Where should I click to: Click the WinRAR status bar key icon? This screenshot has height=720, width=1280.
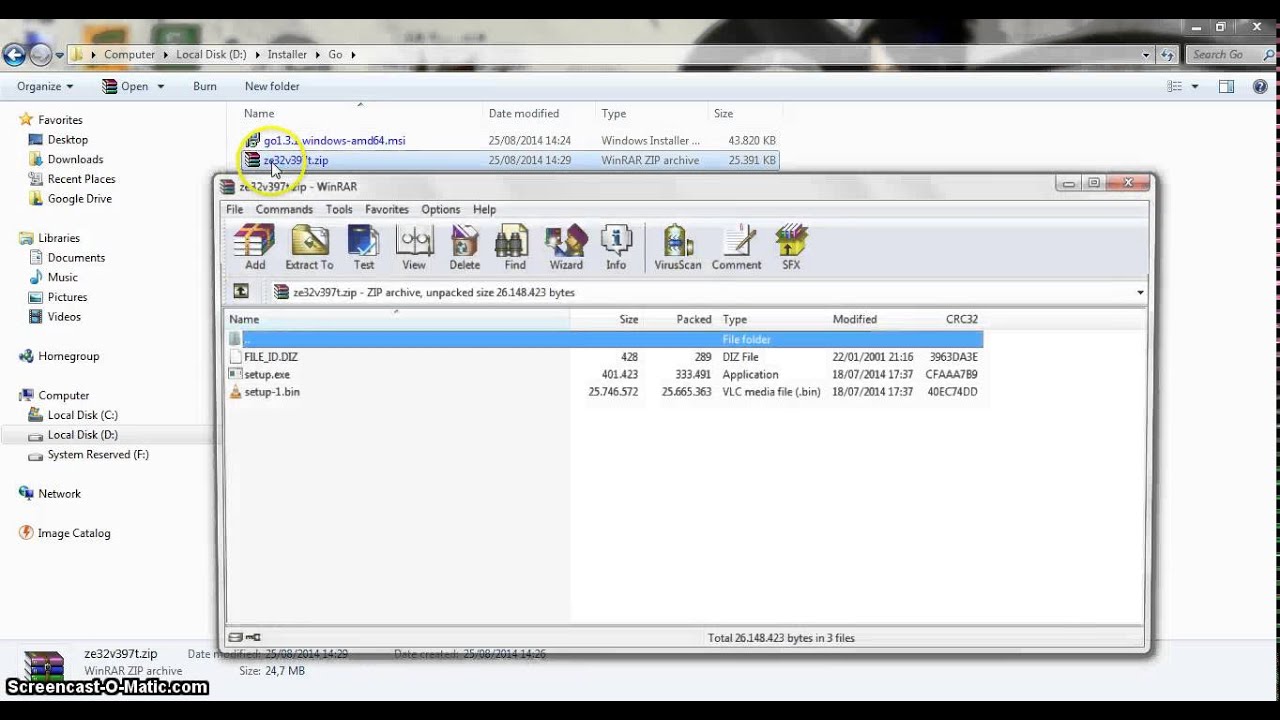coord(253,637)
